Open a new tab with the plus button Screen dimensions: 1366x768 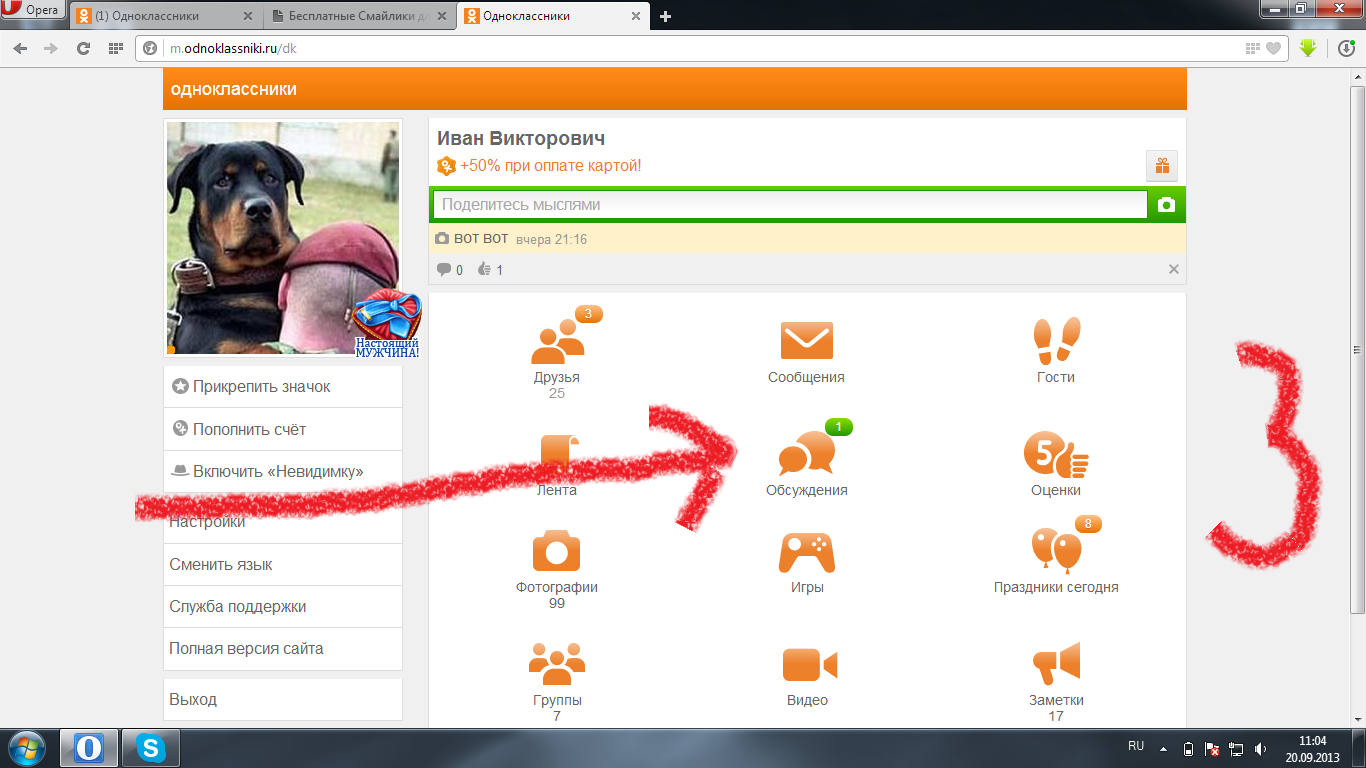666,16
